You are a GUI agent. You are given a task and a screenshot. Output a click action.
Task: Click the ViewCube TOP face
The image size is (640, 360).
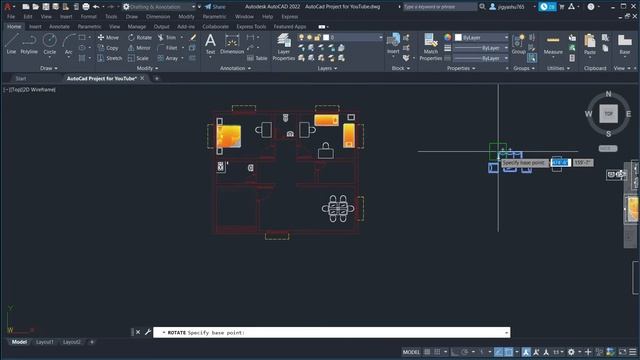click(x=608, y=114)
